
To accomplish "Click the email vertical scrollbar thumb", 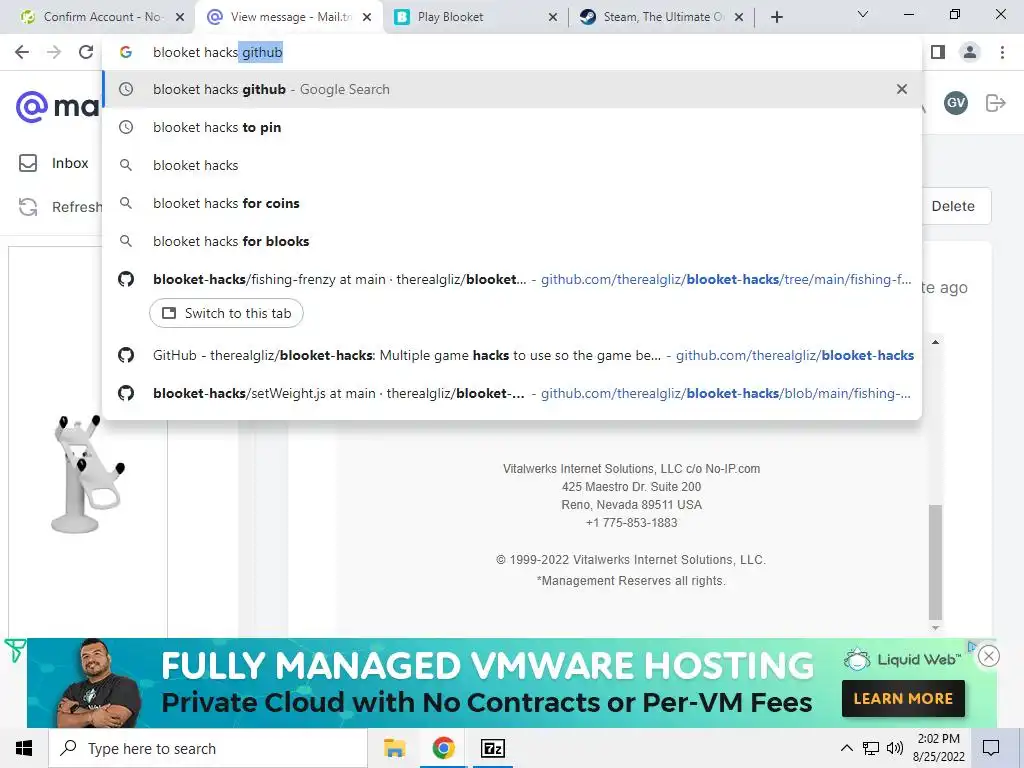I will pos(935,562).
